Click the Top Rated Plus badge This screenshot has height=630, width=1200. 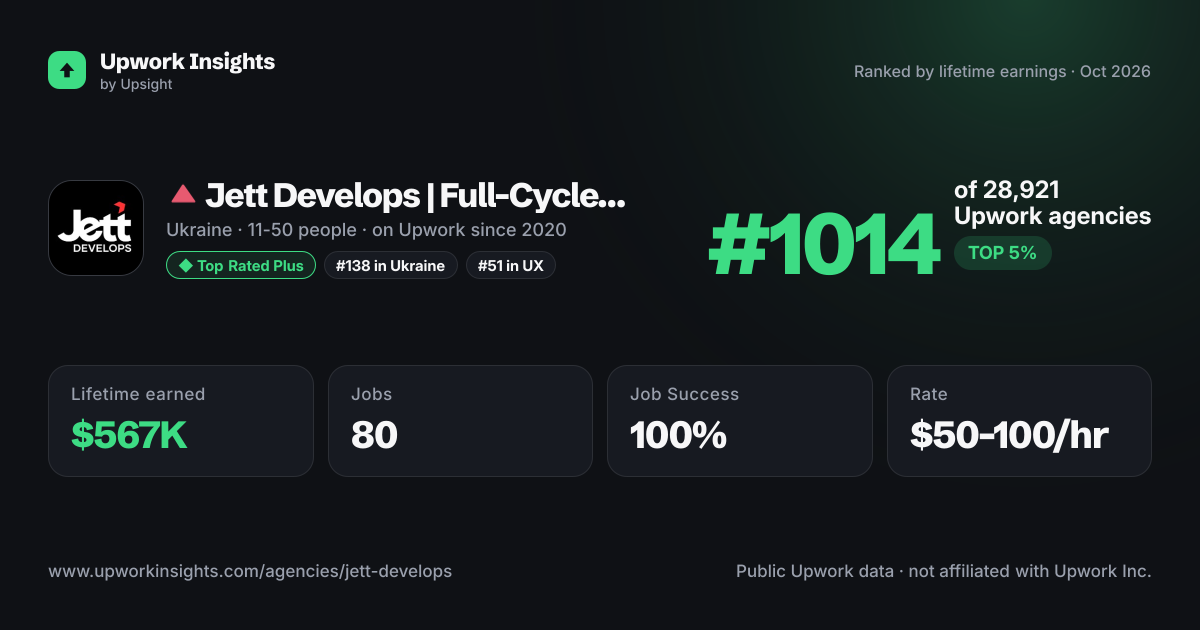click(x=241, y=265)
